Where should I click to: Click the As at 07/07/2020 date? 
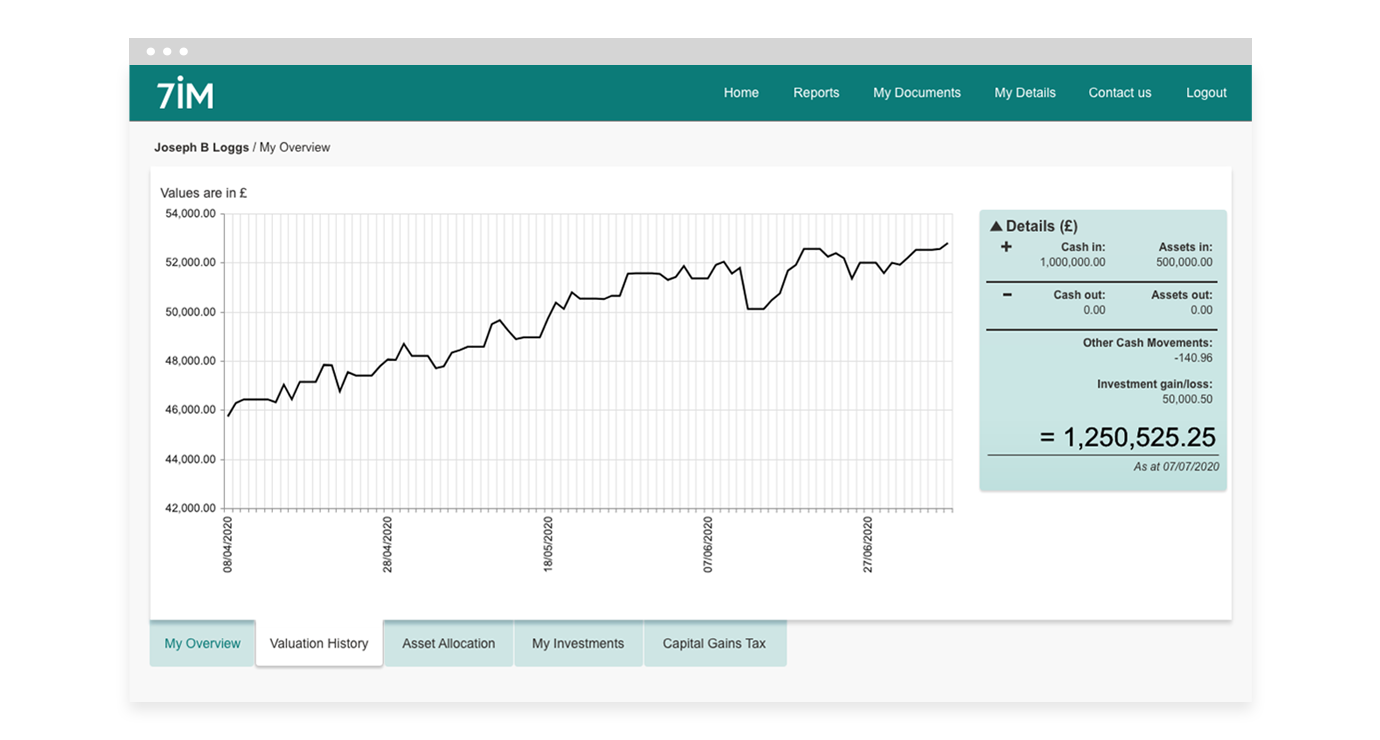[x=1176, y=467]
